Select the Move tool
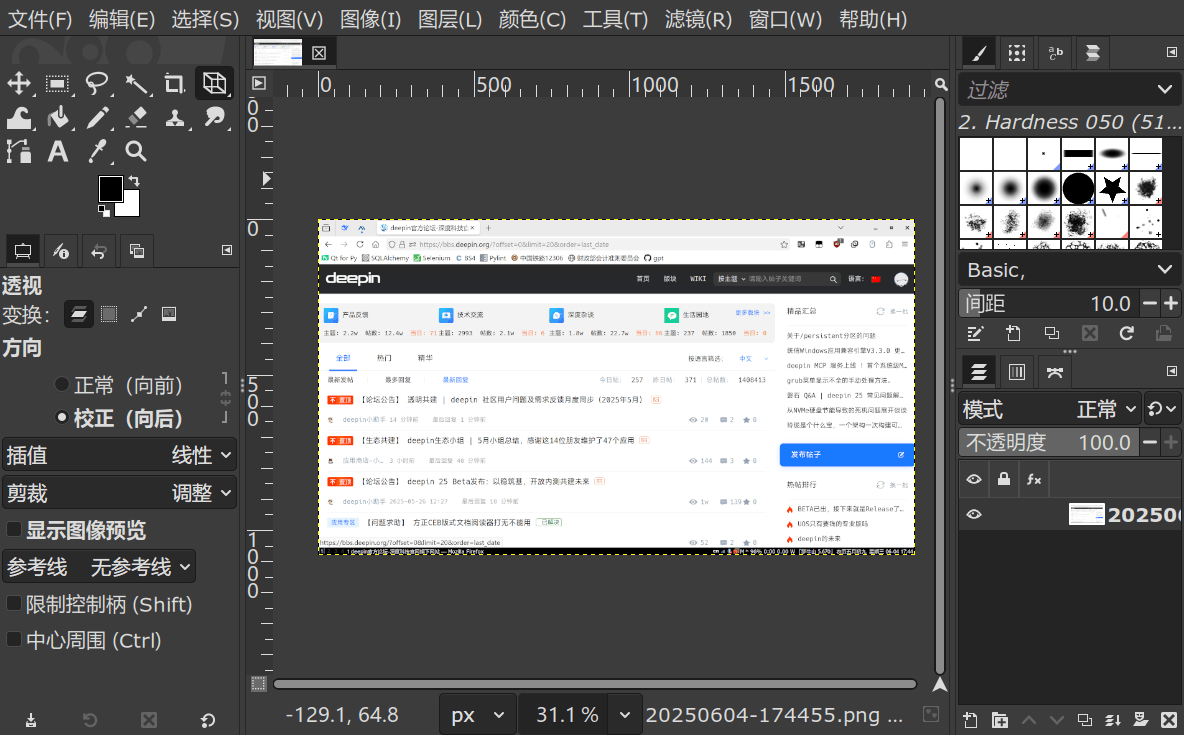 tap(19, 83)
